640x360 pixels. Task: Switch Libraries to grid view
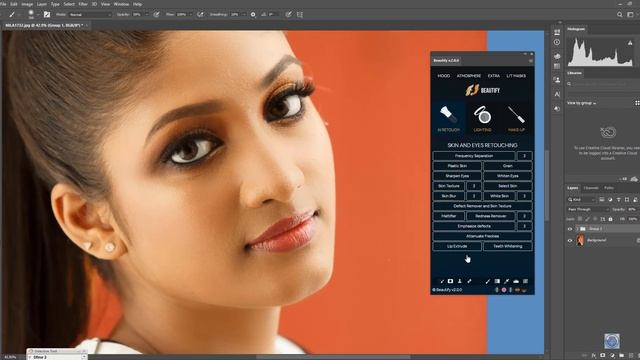point(637,103)
